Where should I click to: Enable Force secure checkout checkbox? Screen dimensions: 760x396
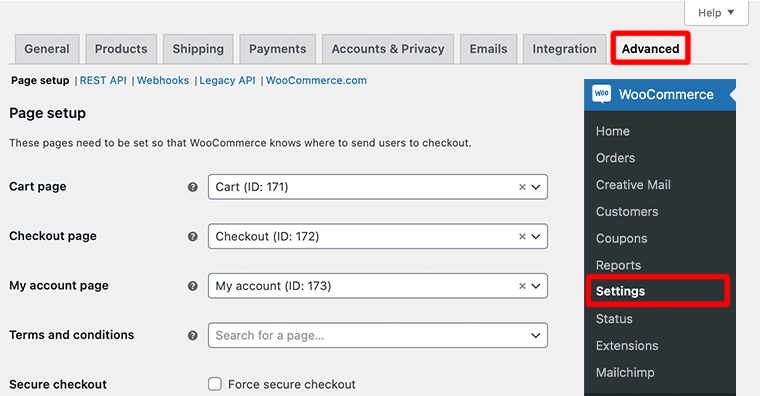pos(215,384)
